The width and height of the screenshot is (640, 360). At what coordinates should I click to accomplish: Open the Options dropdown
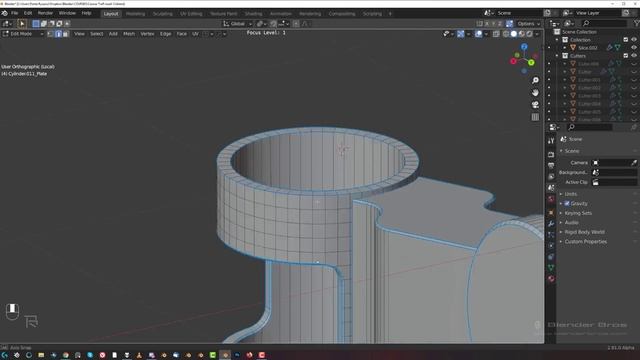[529, 24]
